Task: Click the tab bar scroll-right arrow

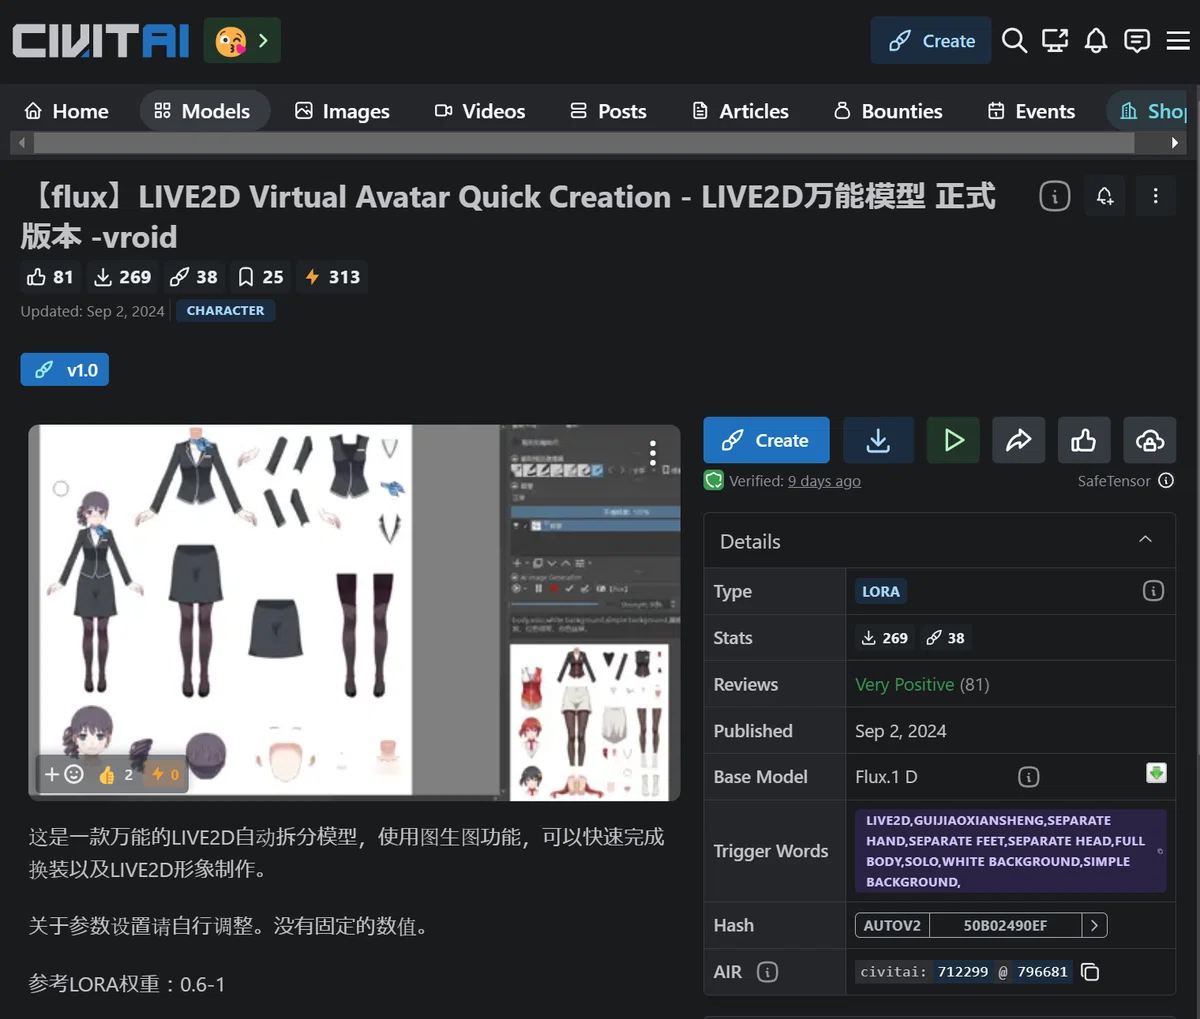Action: click(1175, 143)
